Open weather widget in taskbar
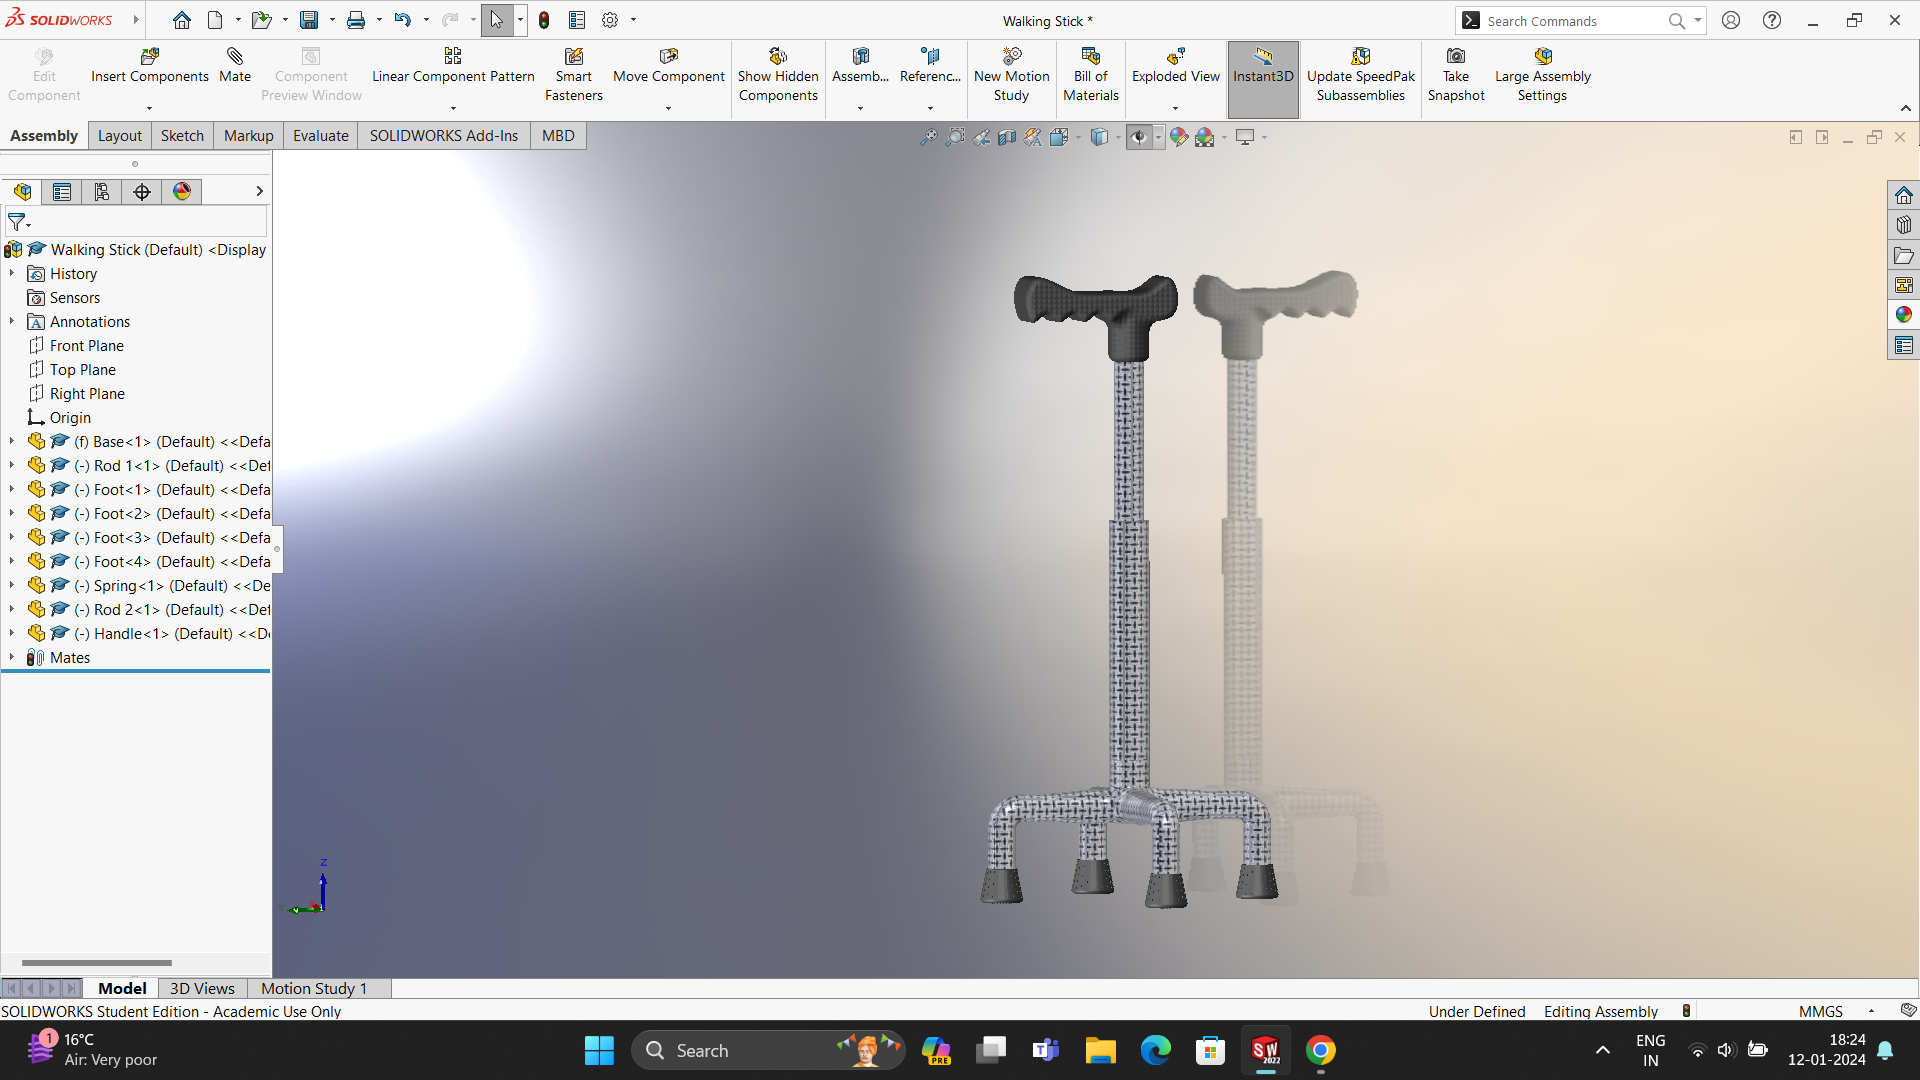 click(92, 1050)
